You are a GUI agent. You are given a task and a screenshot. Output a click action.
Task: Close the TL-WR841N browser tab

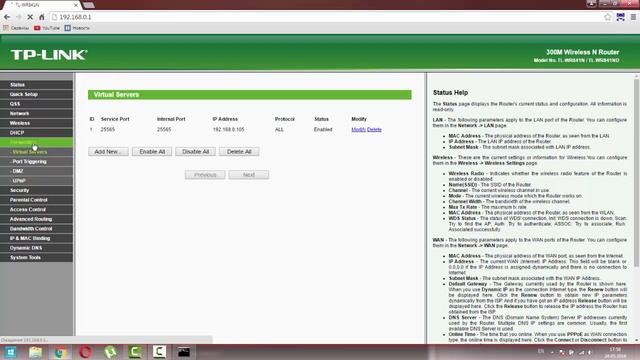tap(76, 5)
